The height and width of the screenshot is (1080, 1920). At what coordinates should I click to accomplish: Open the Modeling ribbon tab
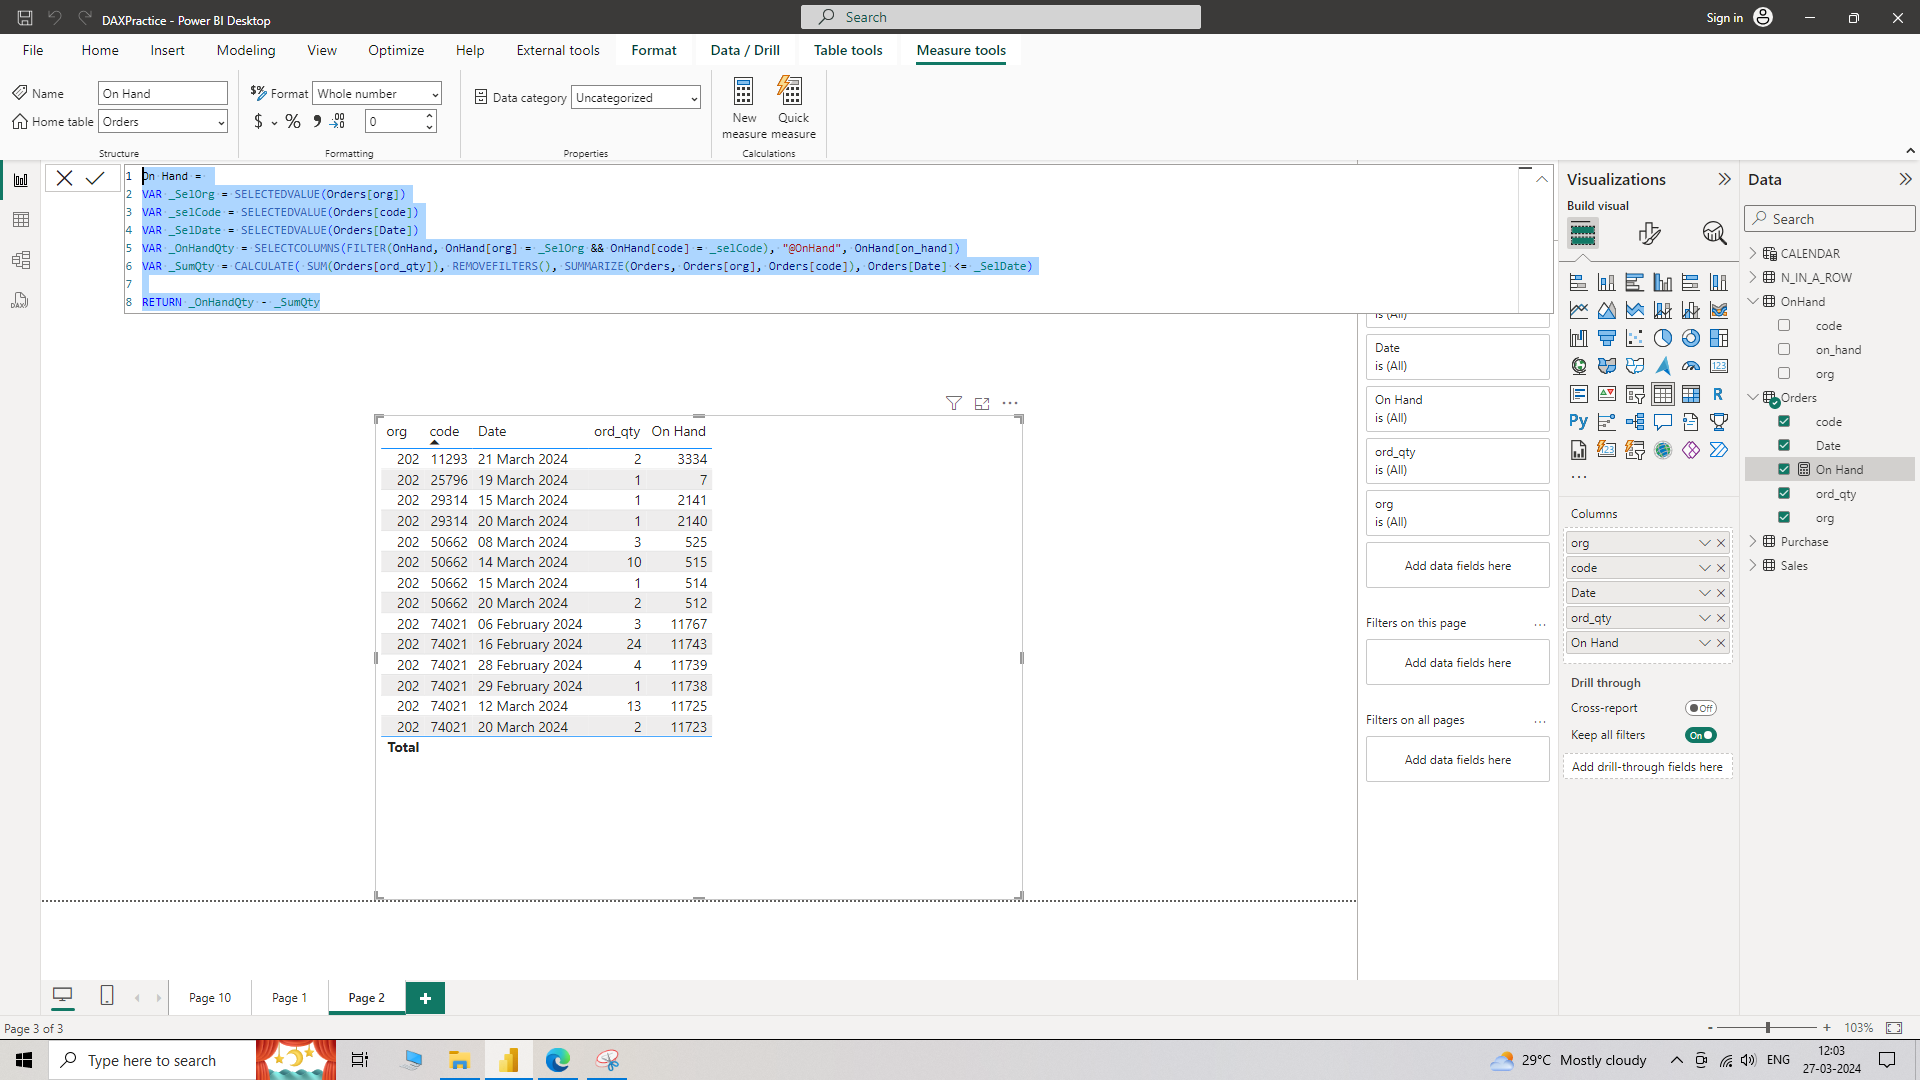[x=246, y=50]
